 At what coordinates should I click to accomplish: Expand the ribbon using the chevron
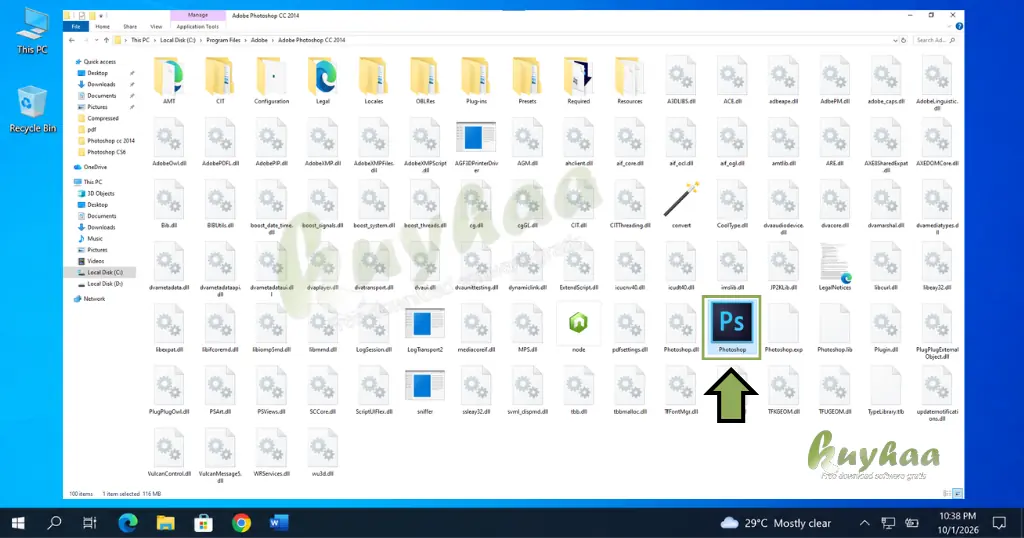[x=950, y=27]
